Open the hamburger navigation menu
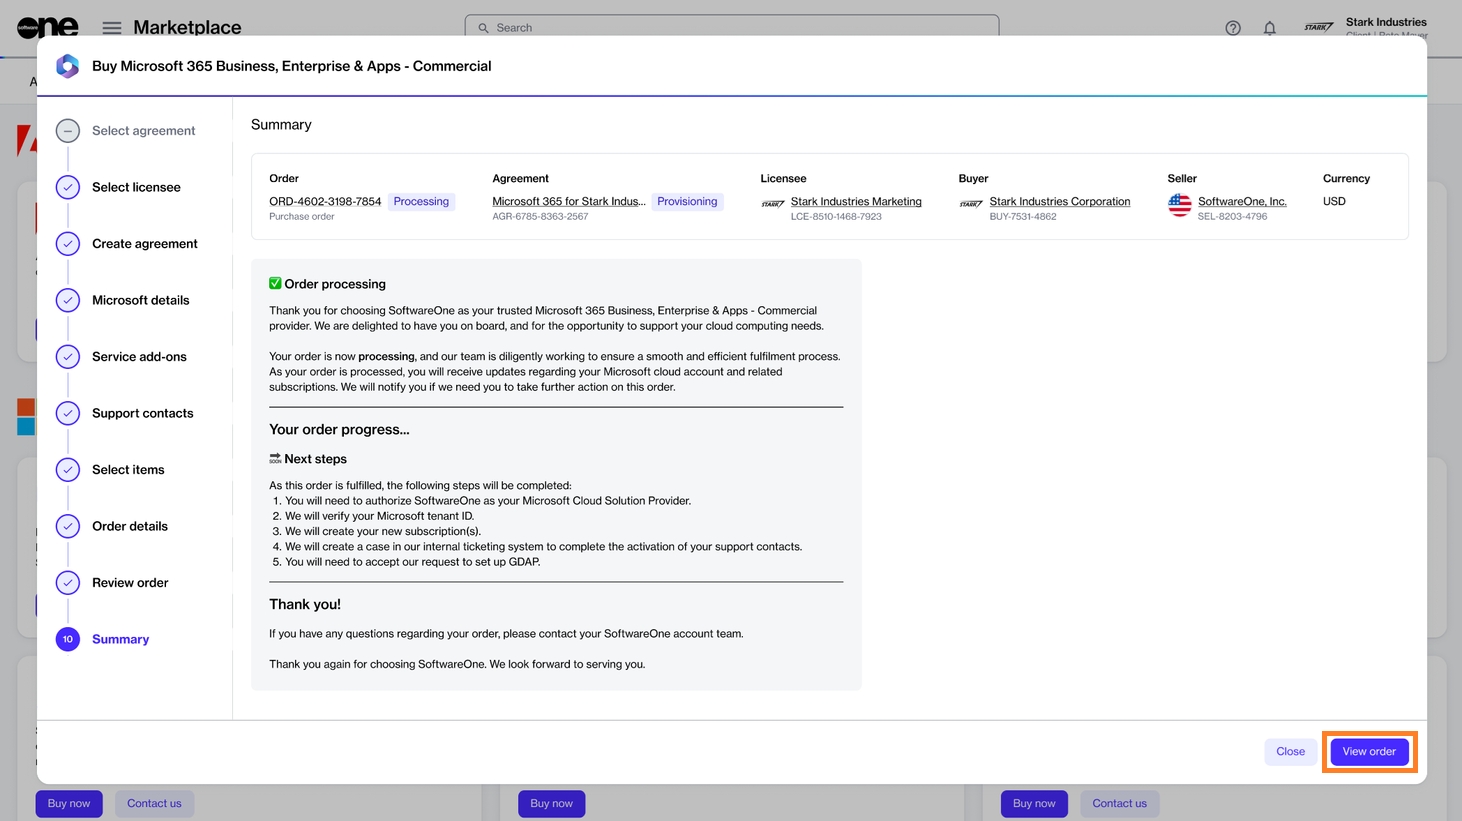This screenshot has width=1462, height=821. click(112, 28)
